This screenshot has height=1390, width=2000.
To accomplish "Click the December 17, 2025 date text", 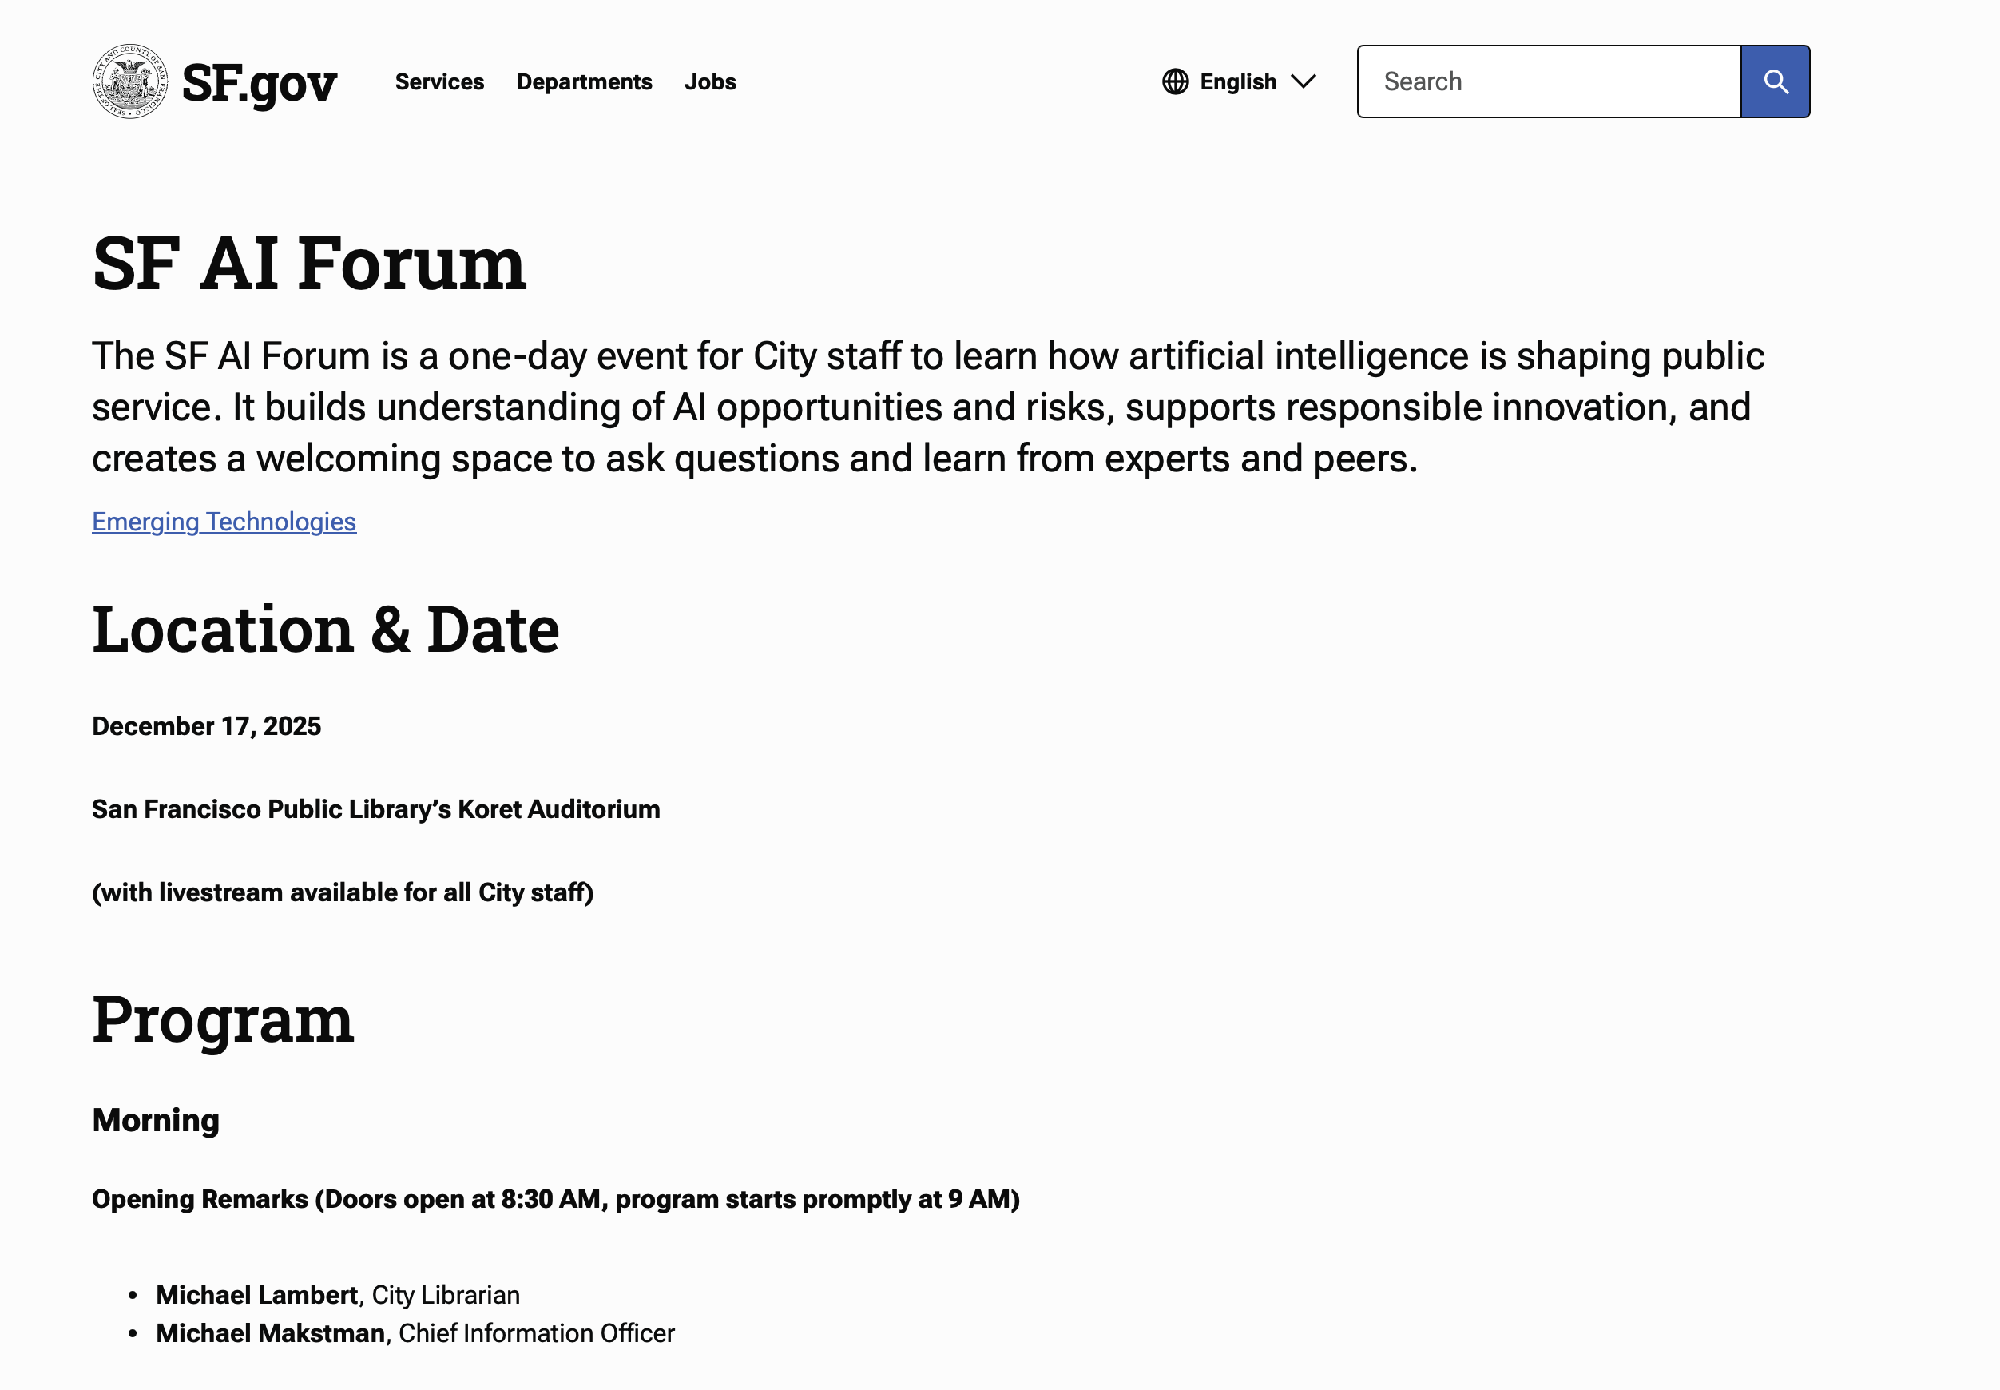I will (x=206, y=727).
